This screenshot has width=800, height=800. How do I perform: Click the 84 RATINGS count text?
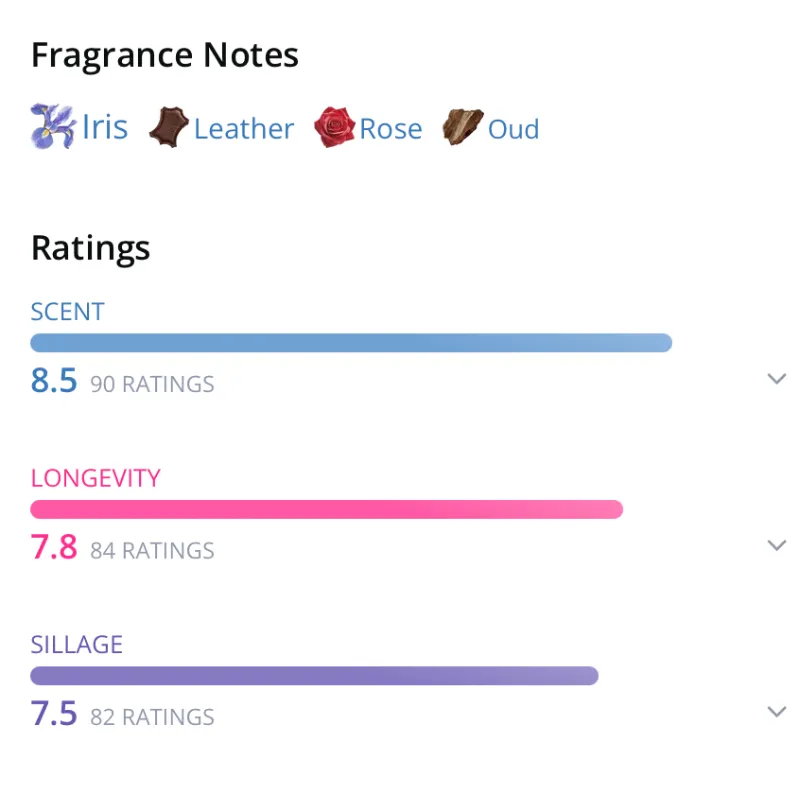152,550
